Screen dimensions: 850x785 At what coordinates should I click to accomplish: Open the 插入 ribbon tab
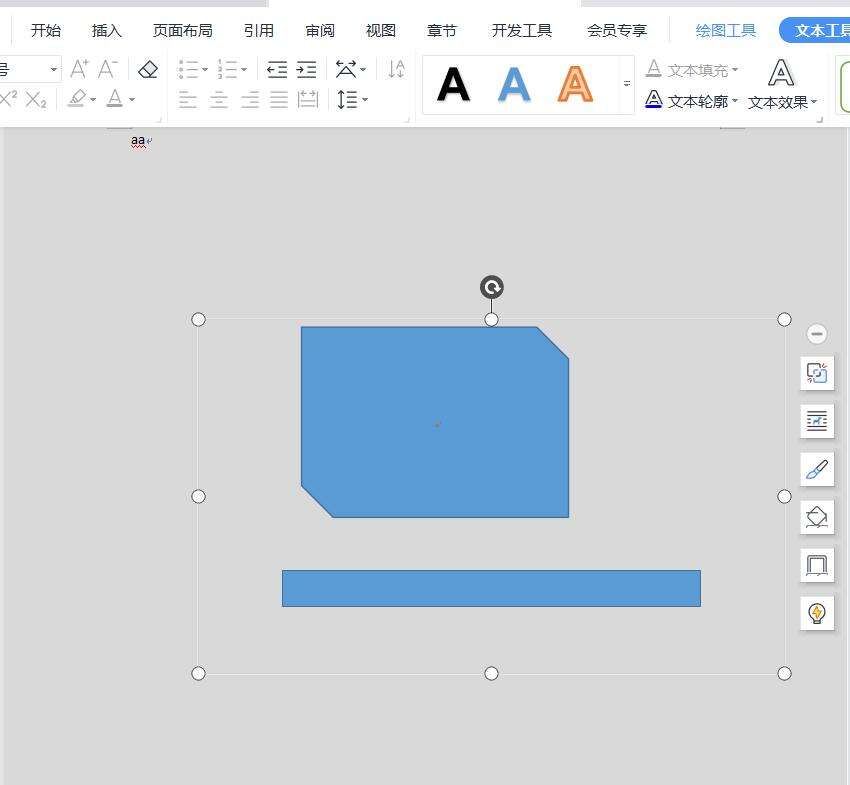pos(106,30)
